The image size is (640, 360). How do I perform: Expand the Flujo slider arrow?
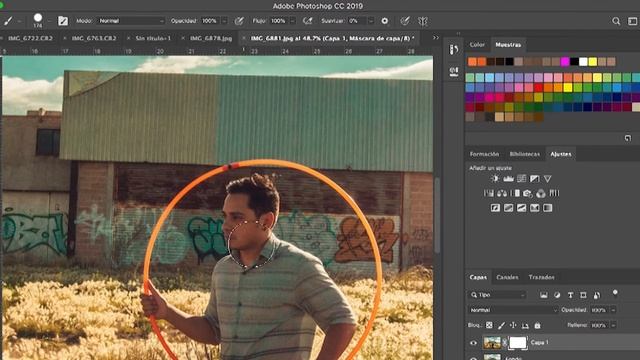(x=293, y=21)
